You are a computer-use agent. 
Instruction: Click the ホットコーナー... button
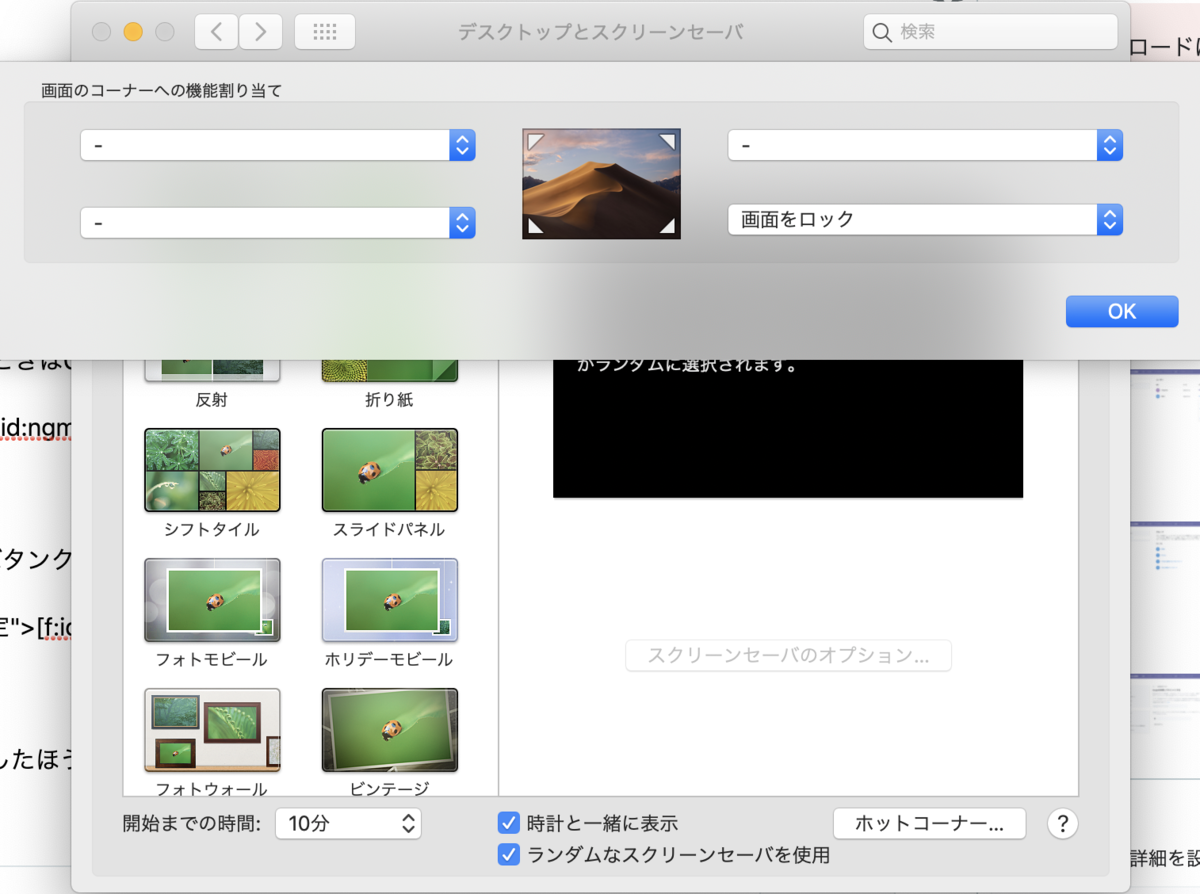coord(929,824)
